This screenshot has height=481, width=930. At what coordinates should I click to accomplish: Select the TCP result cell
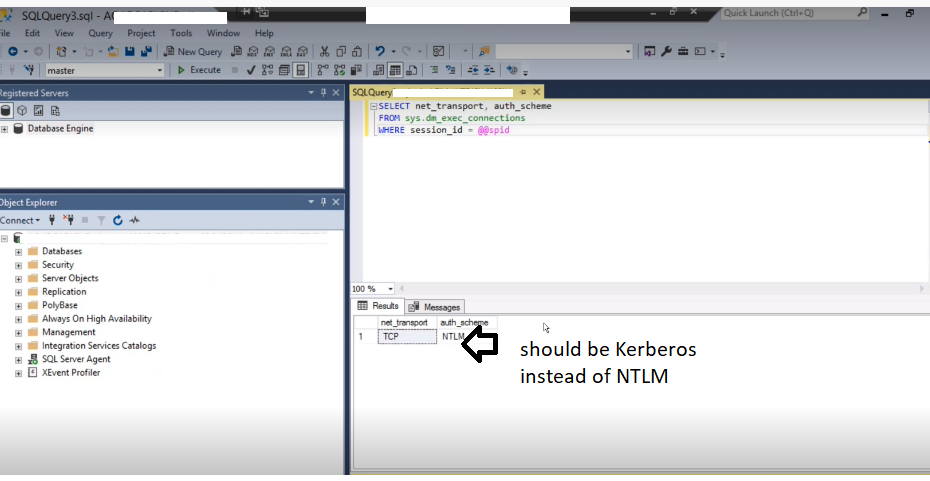coord(407,336)
